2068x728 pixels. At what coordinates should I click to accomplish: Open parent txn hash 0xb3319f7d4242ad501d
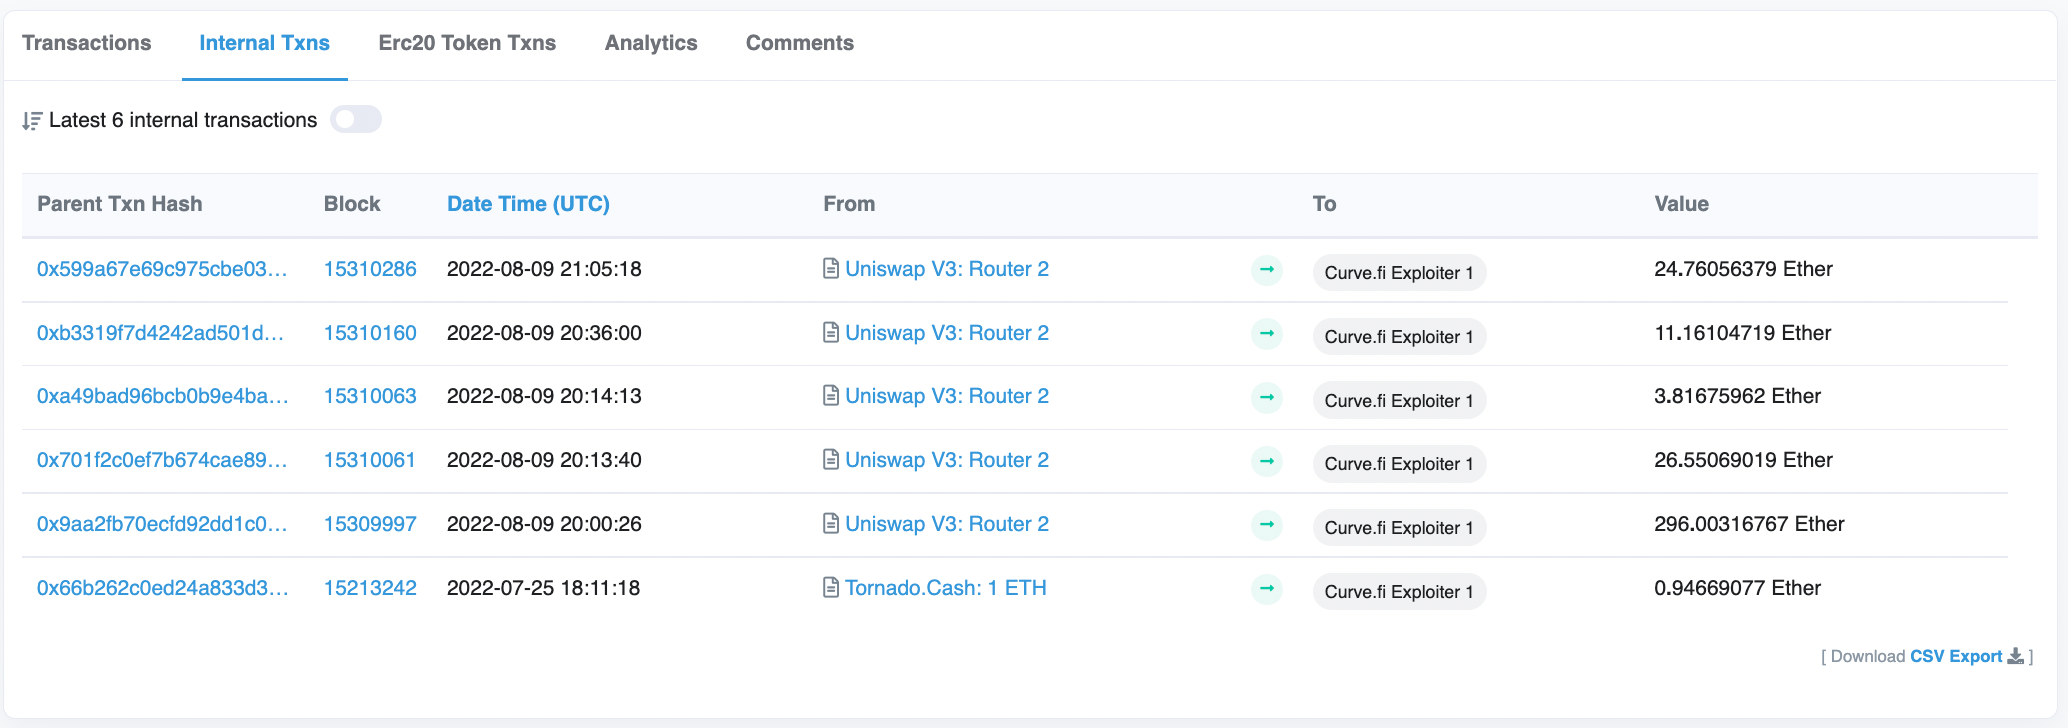(160, 333)
